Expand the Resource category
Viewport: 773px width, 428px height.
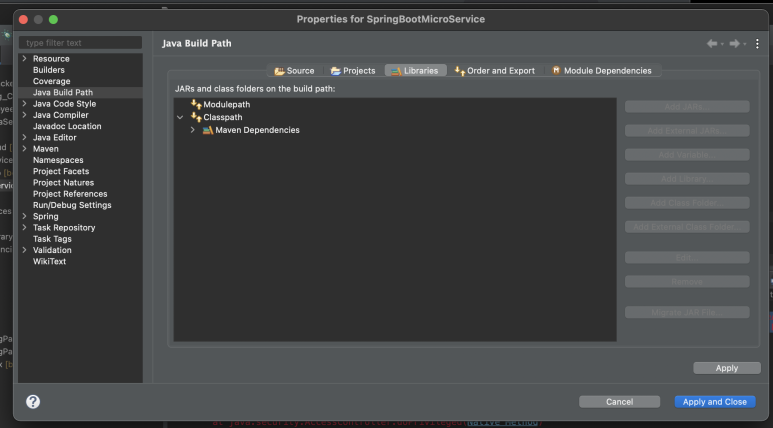(x=24, y=58)
